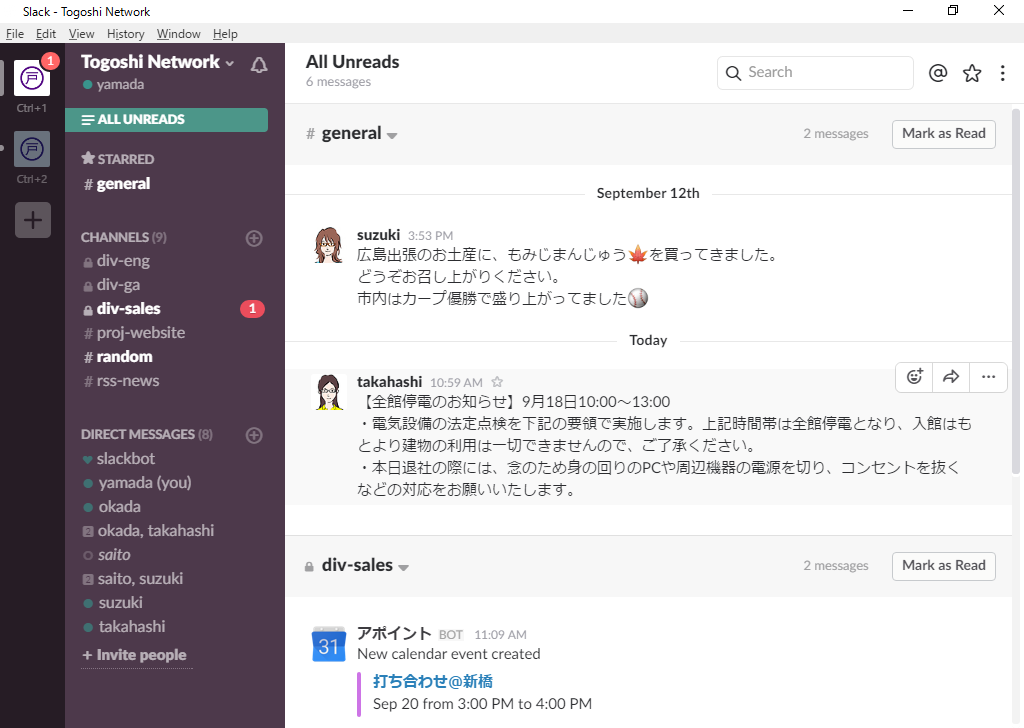Open starred items with star icon
This screenshot has width=1024, height=728.
(x=972, y=73)
